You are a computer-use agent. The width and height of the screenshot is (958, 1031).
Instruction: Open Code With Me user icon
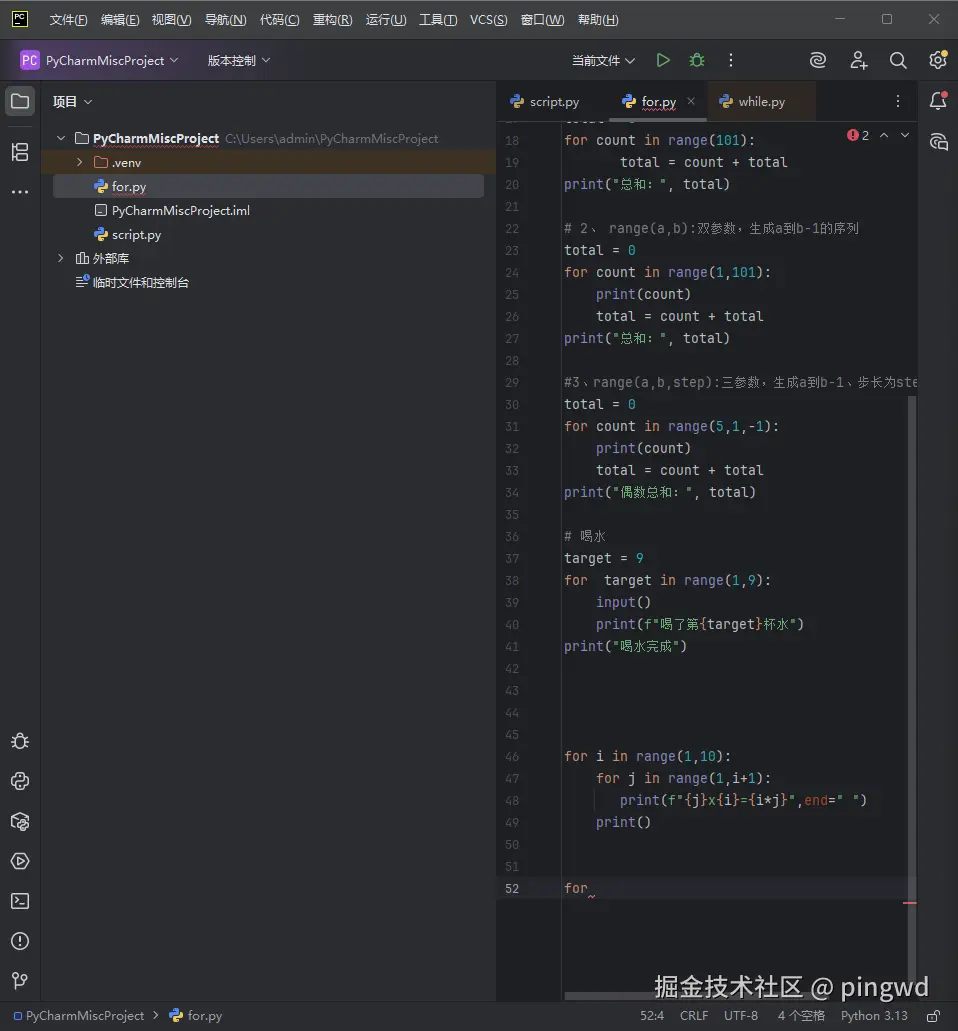pos(858,60)
